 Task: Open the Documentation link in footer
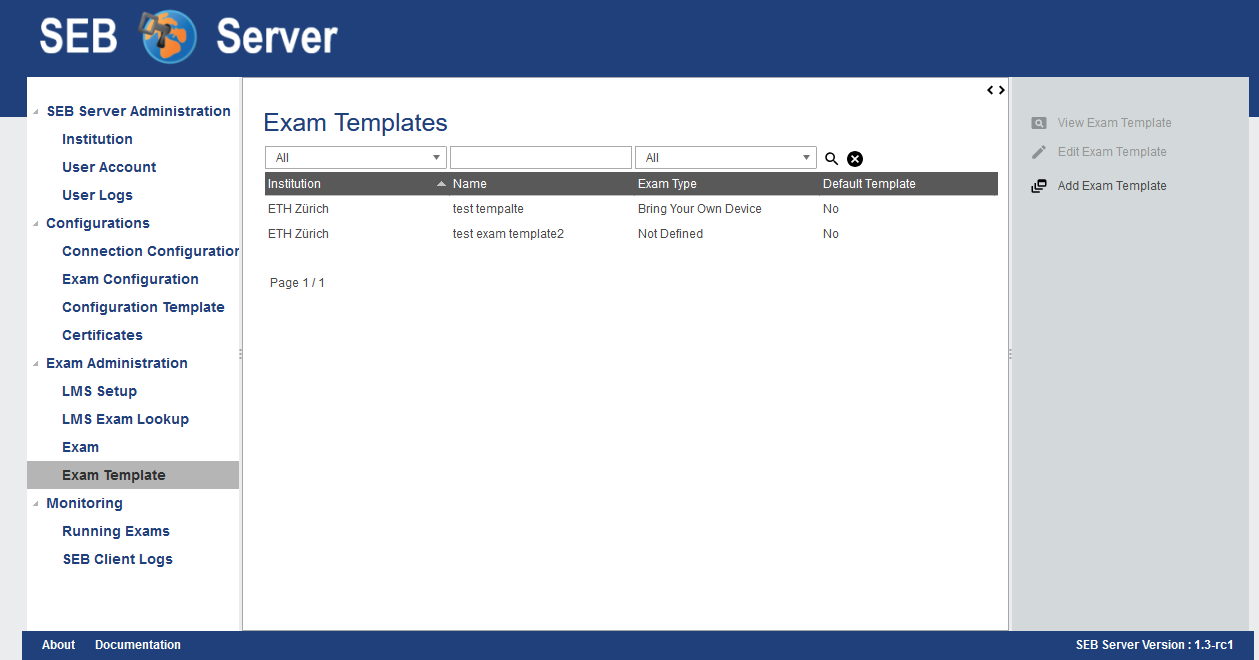(x=138, y=645)
